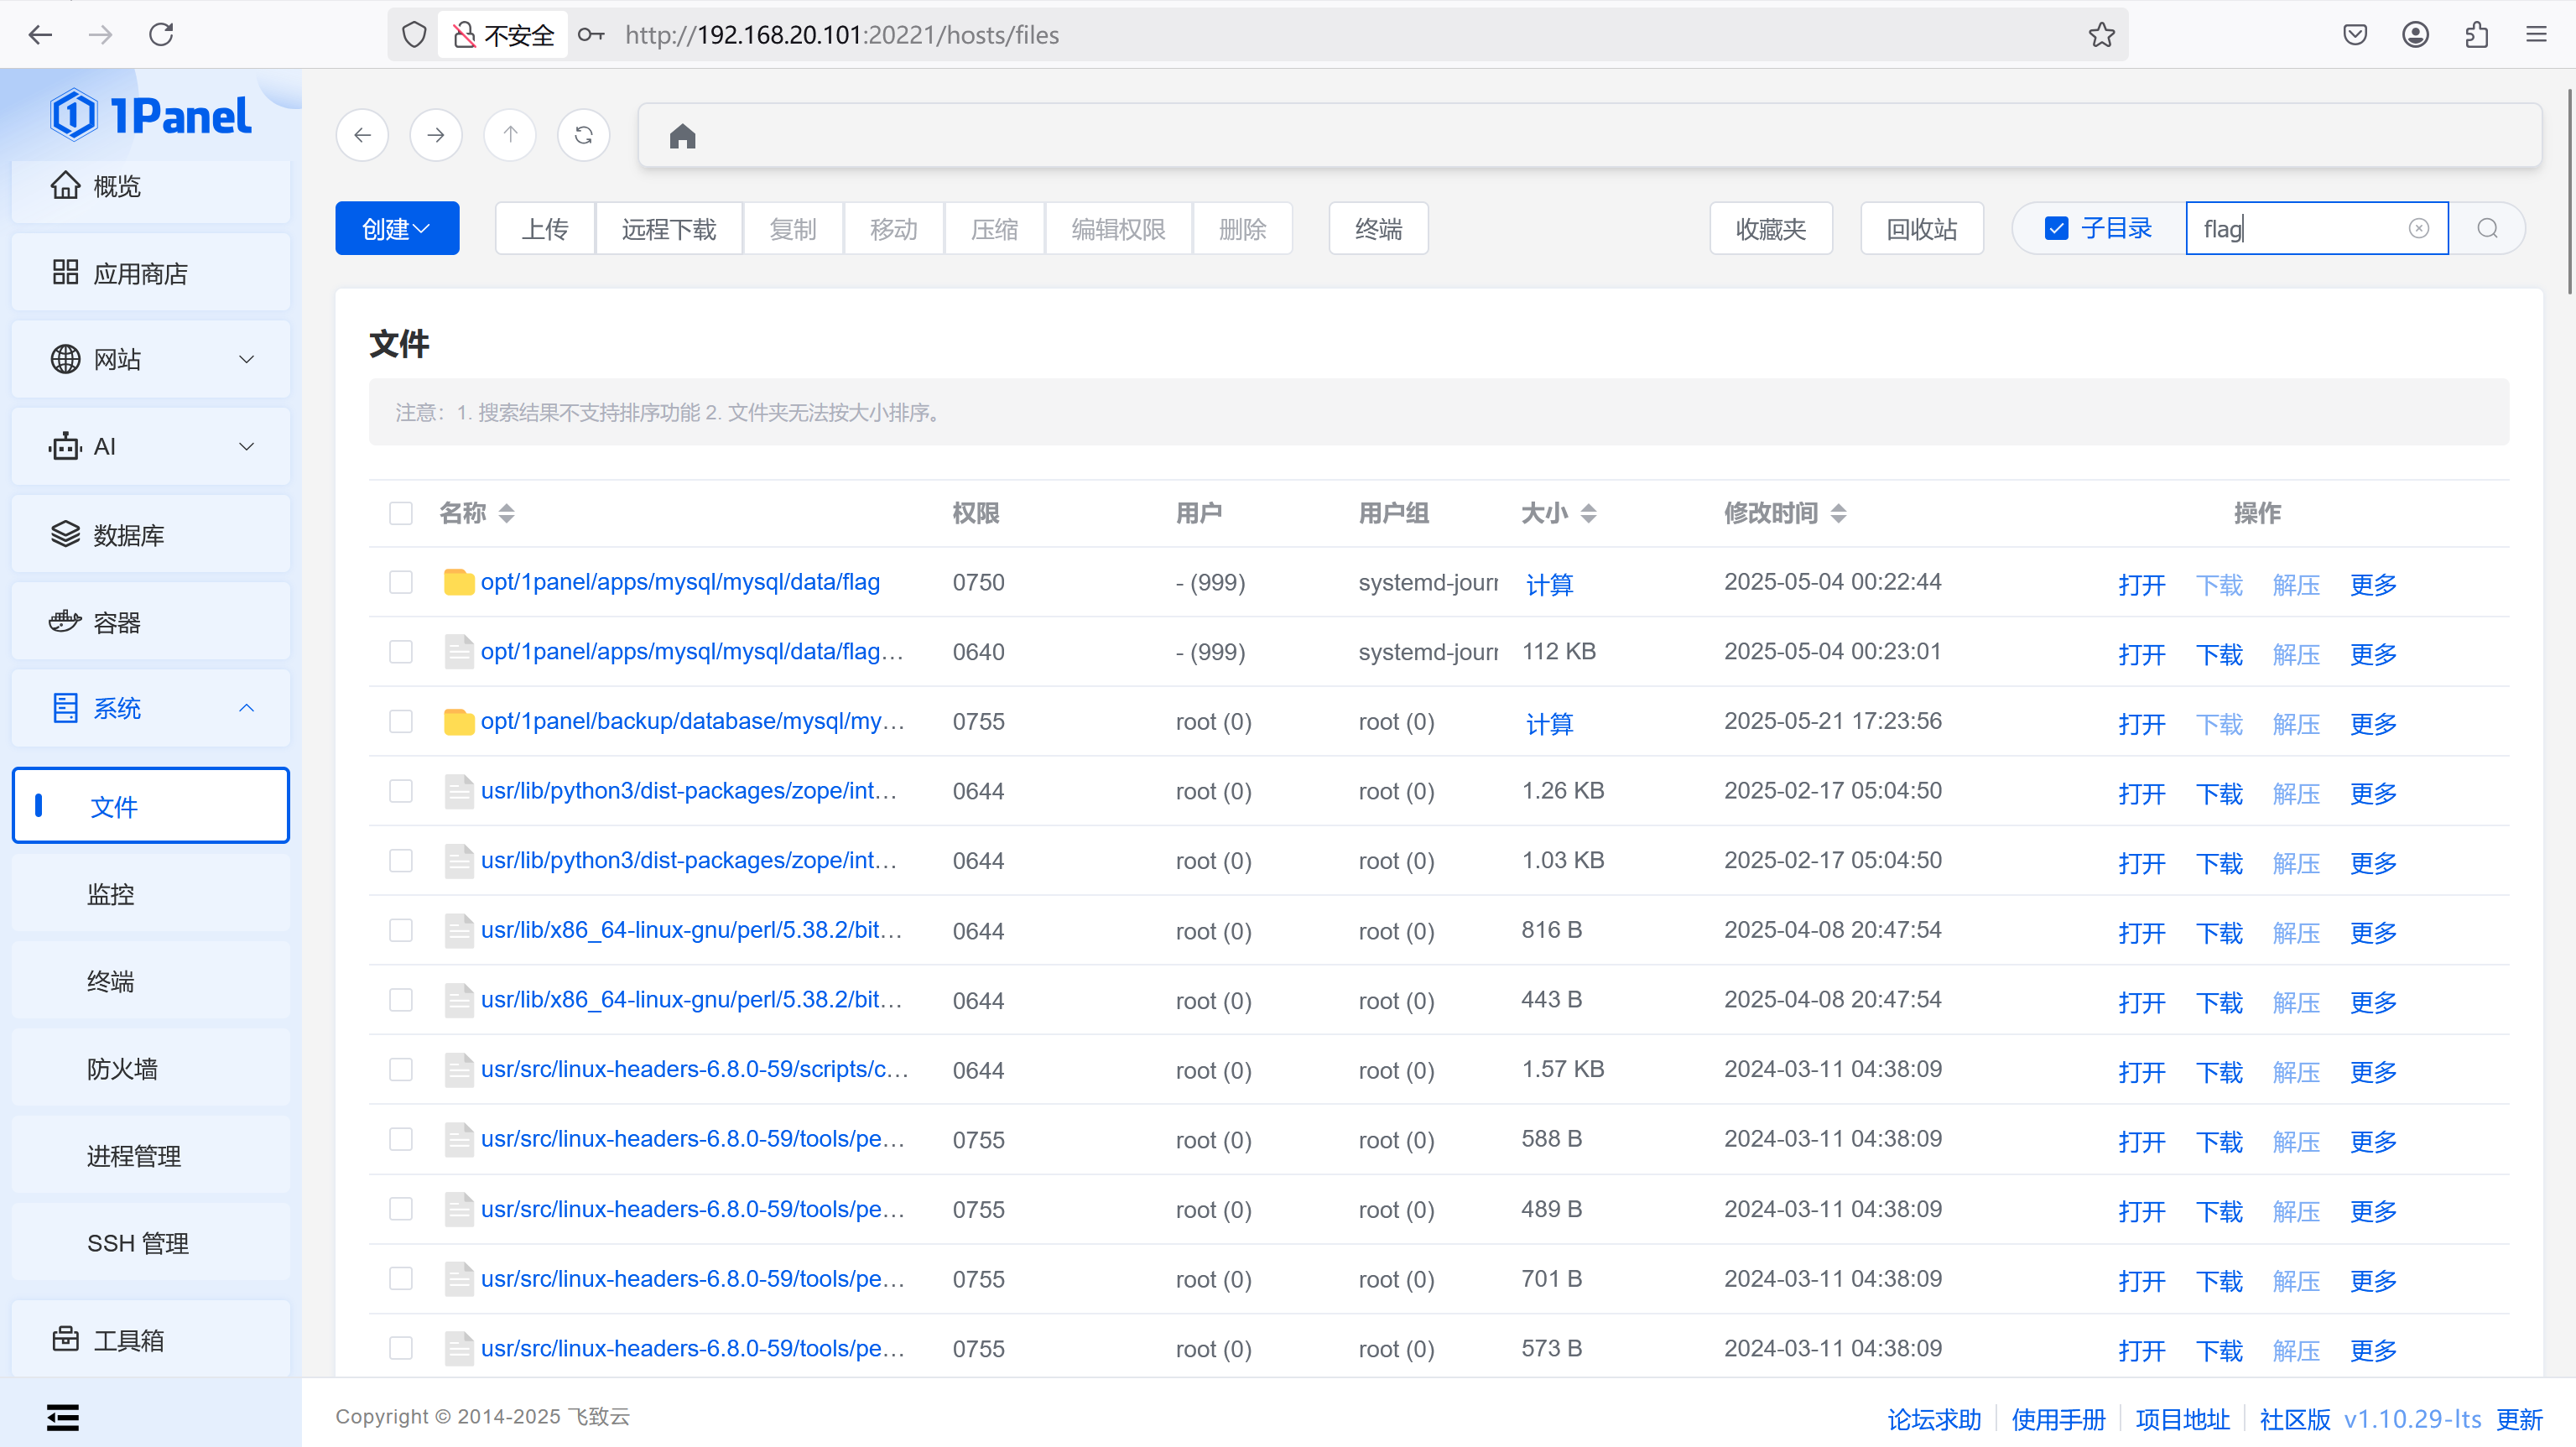Click the flag search input field
The height and width of the screenshot is (1447, 2576).
click(2300, 229)
